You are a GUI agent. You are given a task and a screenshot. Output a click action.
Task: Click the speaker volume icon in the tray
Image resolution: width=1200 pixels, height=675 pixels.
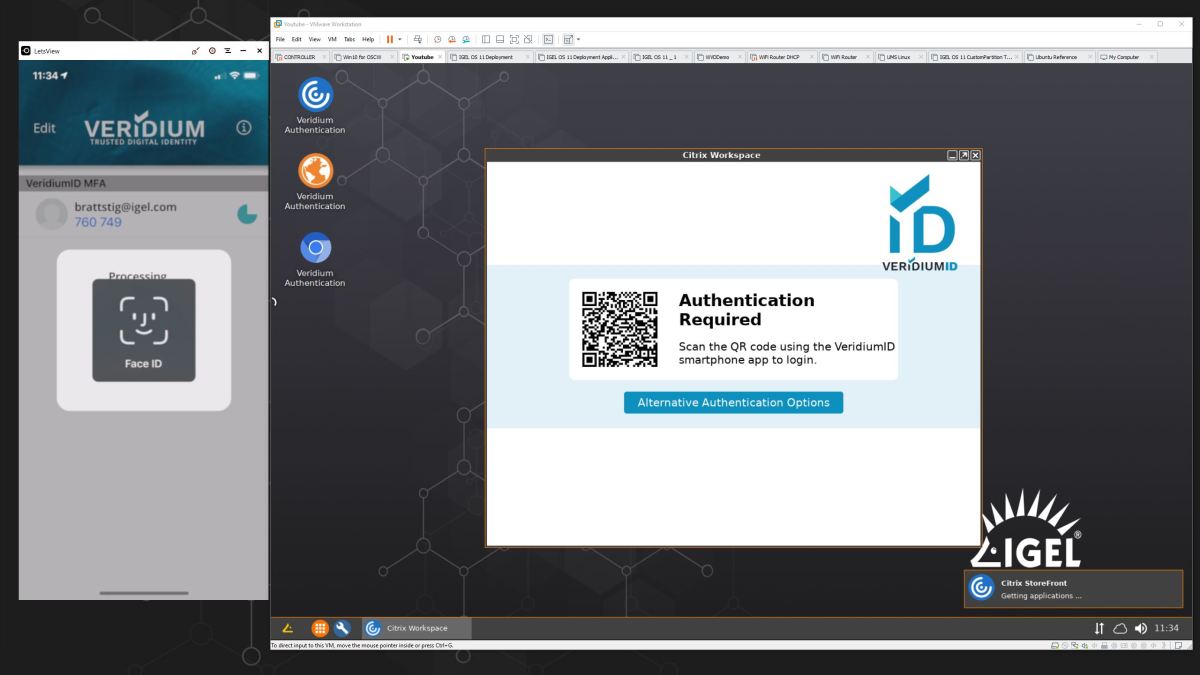1140,628
